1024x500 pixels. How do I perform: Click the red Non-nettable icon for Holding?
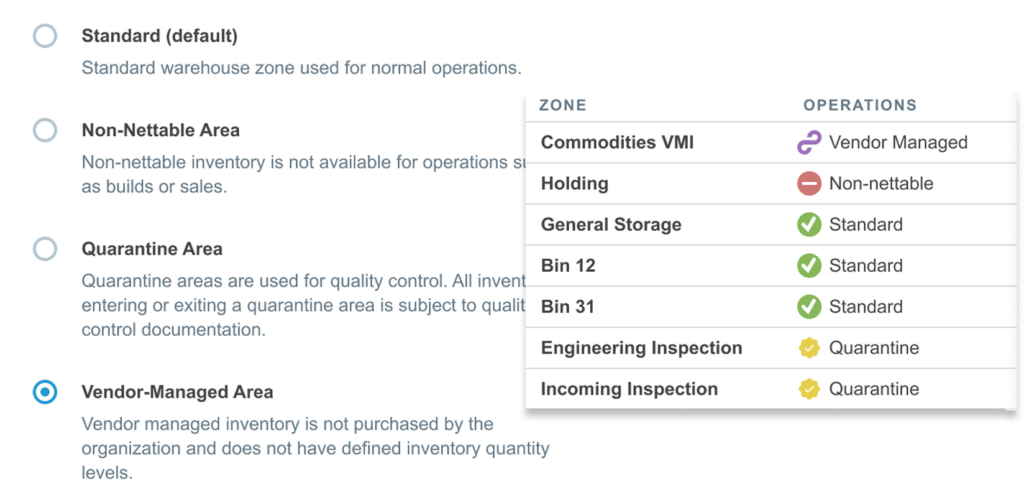click(808, 184)
